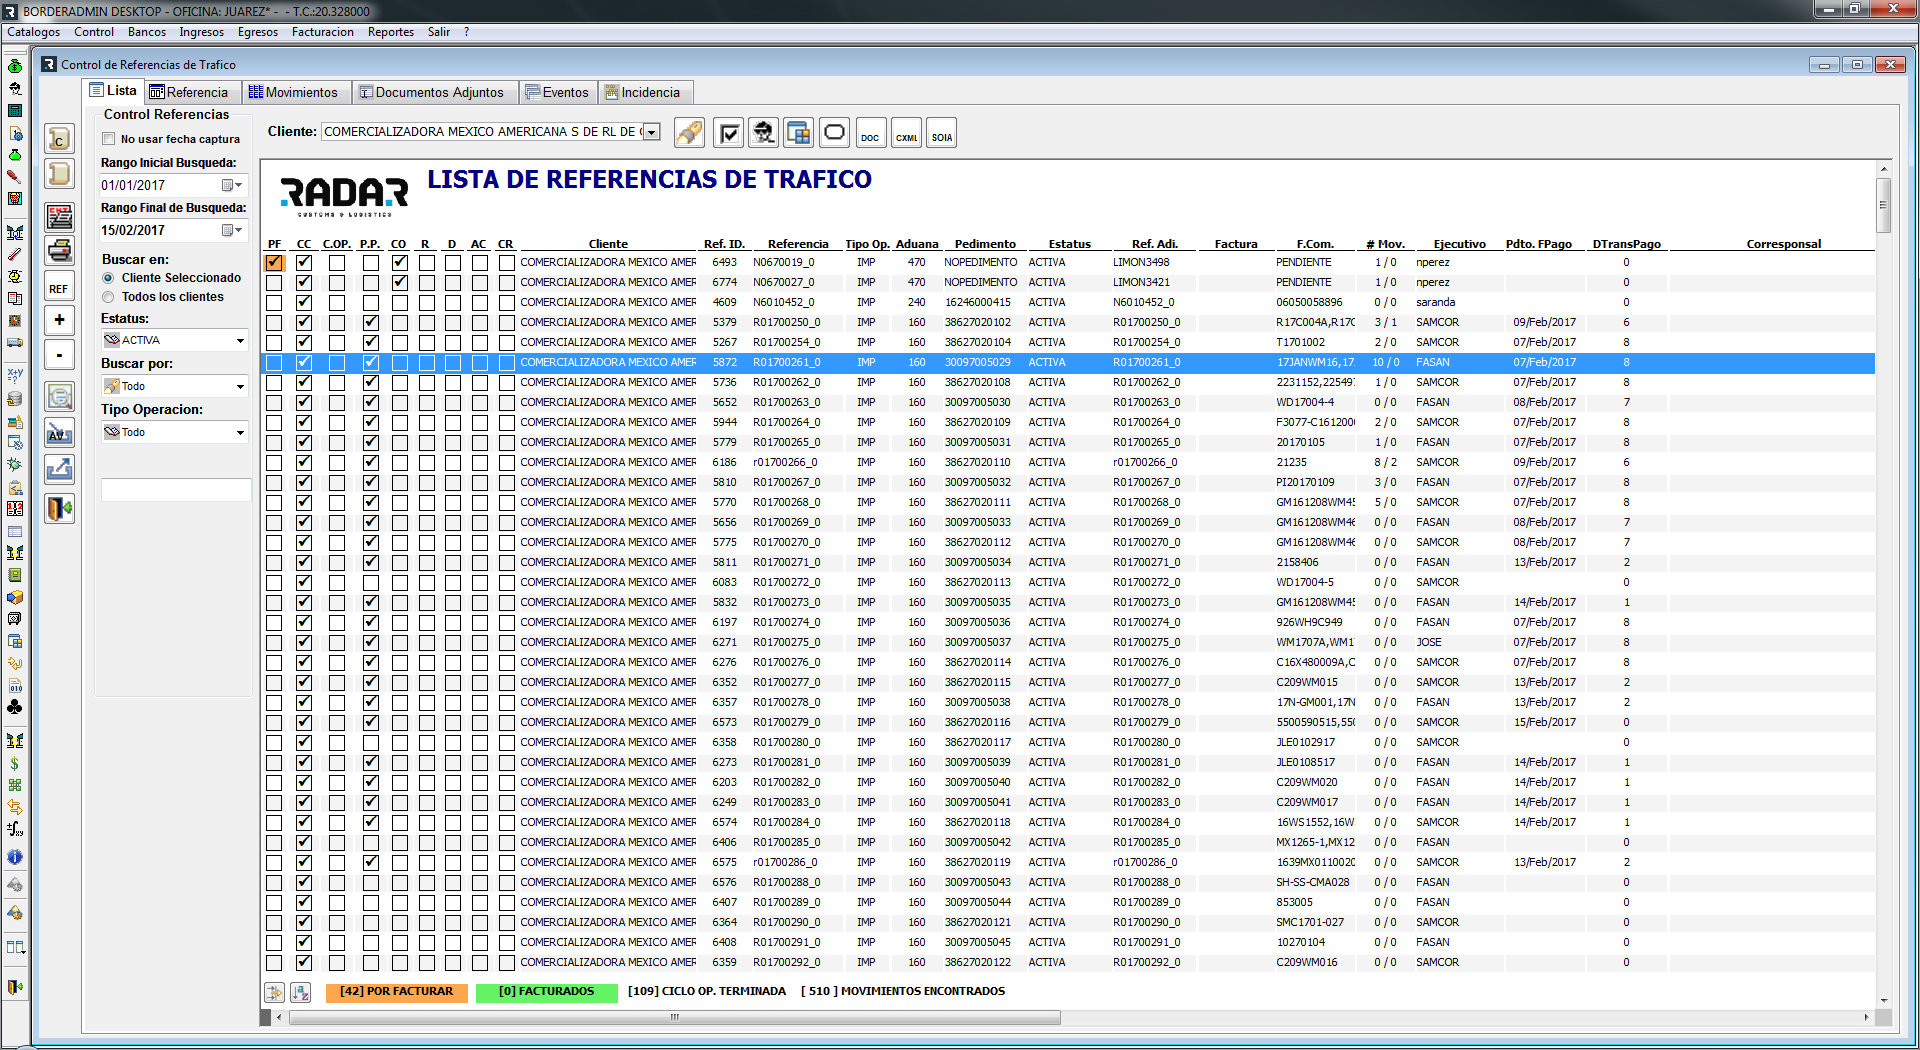The height and width of the screenshot is (1050, 1920).
Task: Toggle P.P. checkbox for reference R01700250_0
Action: coord(371,322)
